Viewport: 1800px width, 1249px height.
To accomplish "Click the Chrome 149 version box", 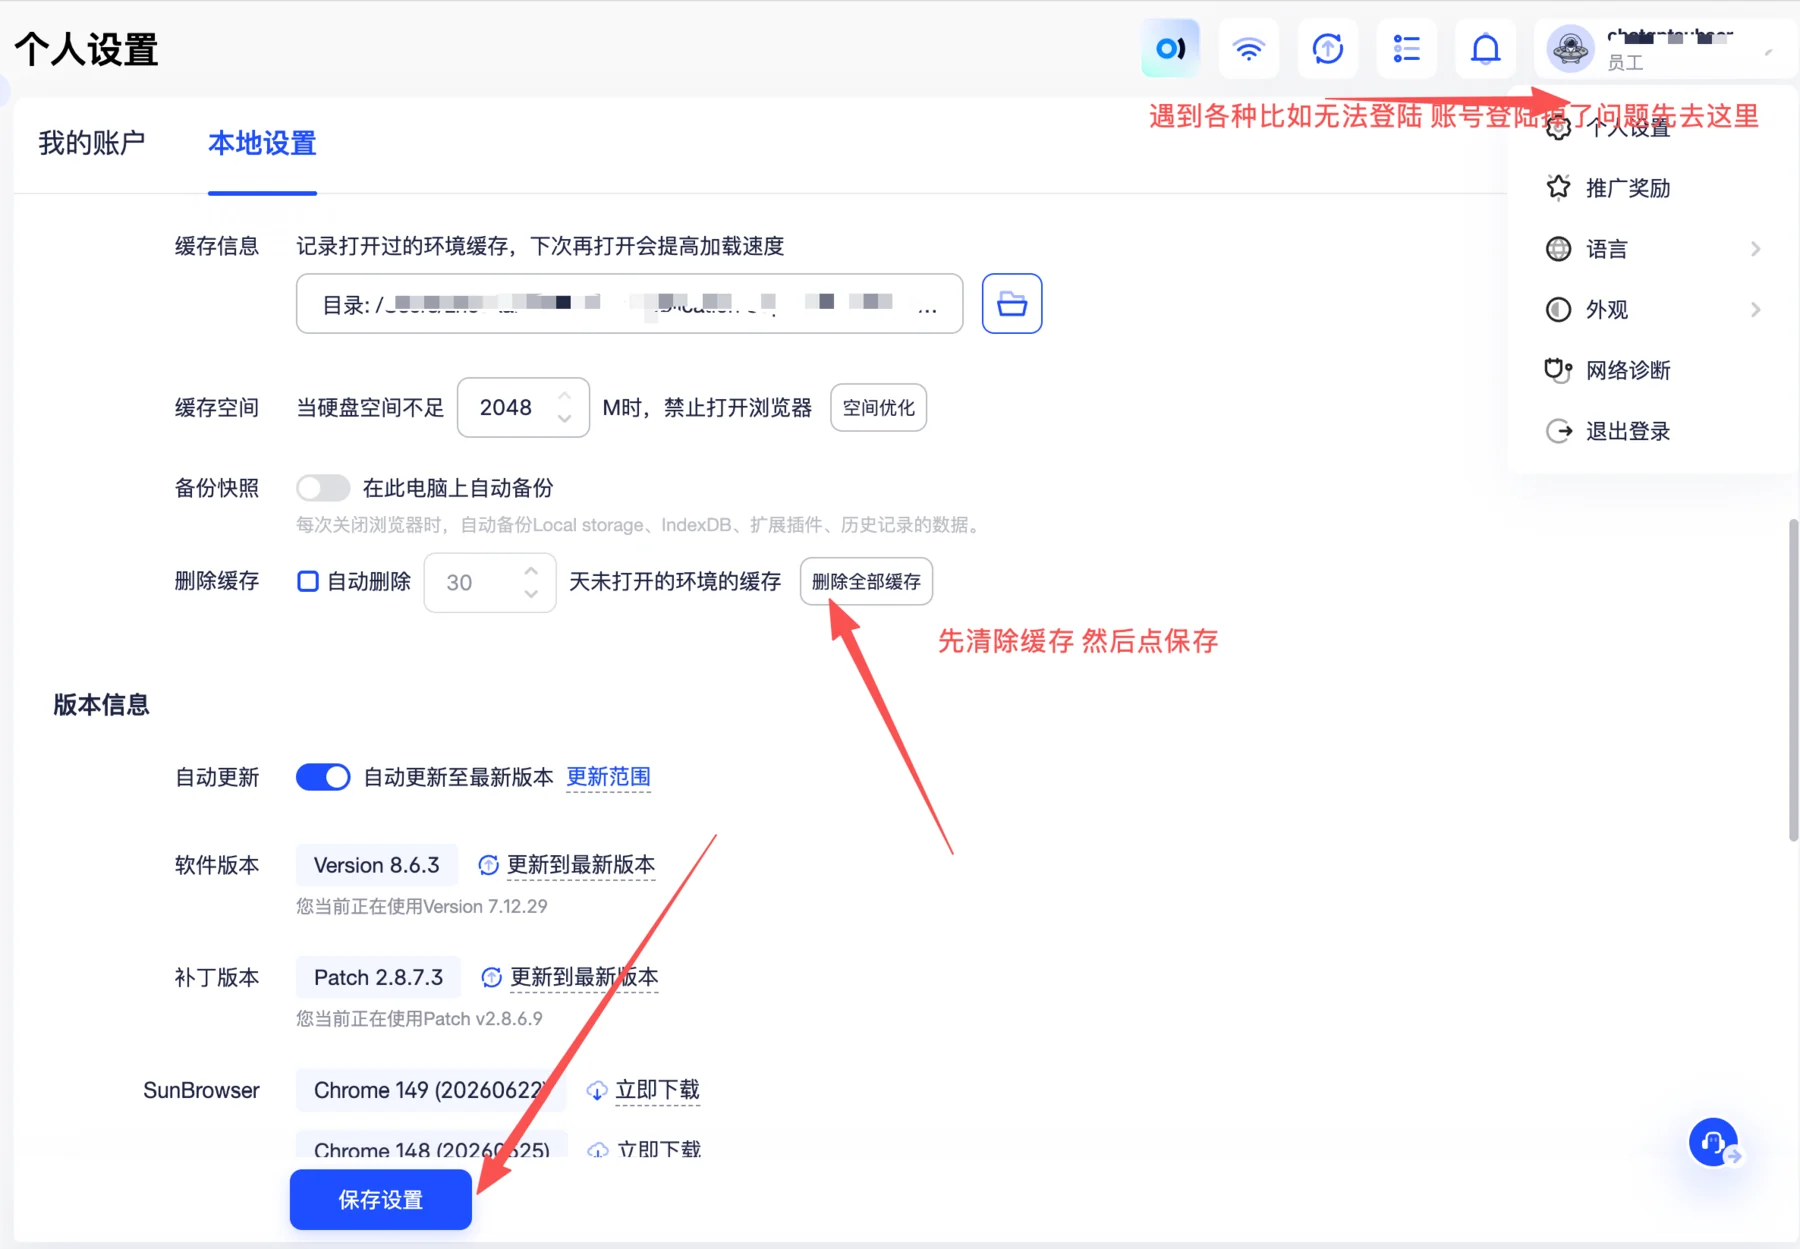I will (431, 1090).
